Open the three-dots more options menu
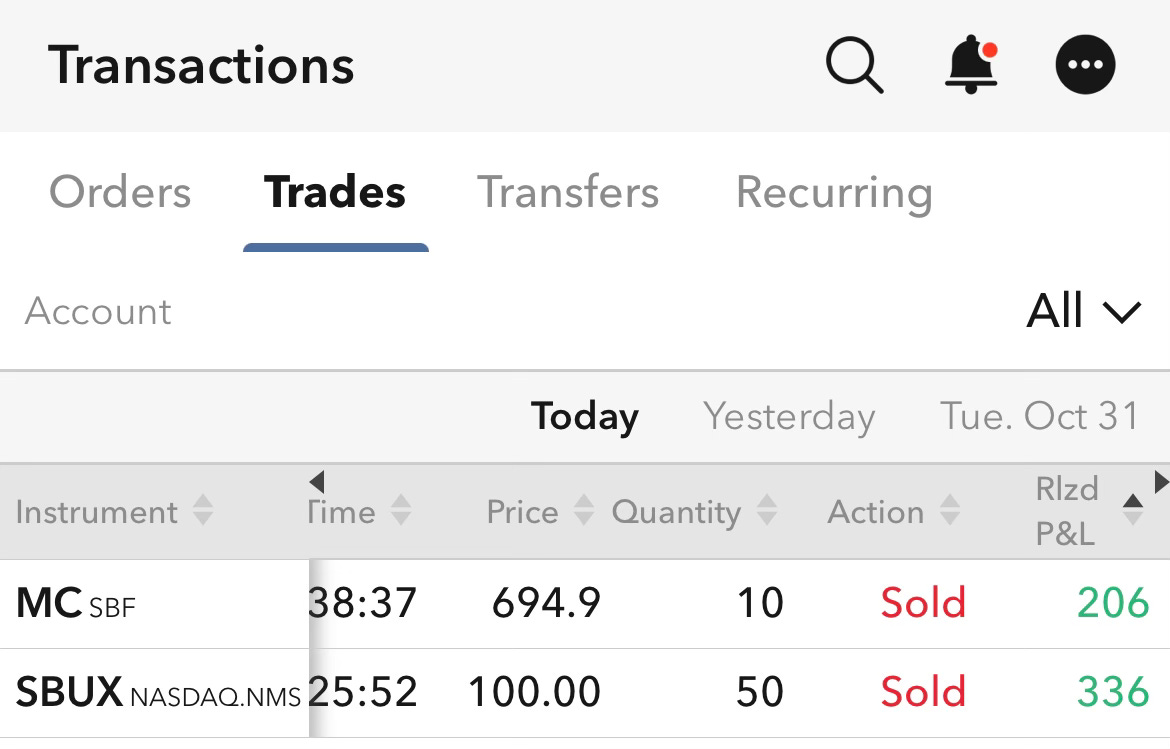Screen dimensions: 1170x749 (1085, 65)
